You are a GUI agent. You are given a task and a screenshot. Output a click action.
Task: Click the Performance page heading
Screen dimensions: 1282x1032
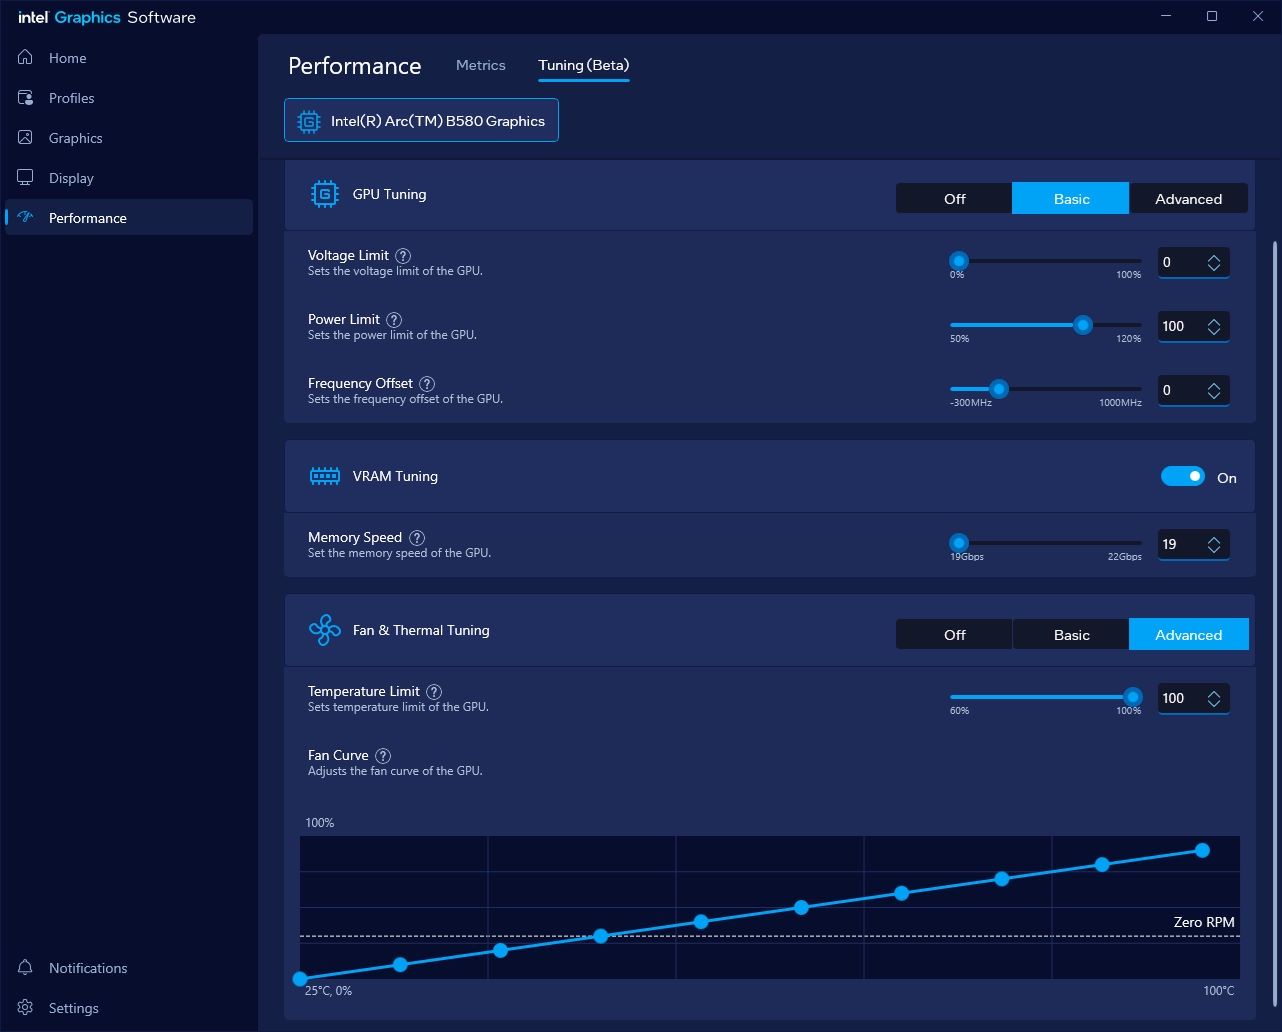(x=355, y=66)
